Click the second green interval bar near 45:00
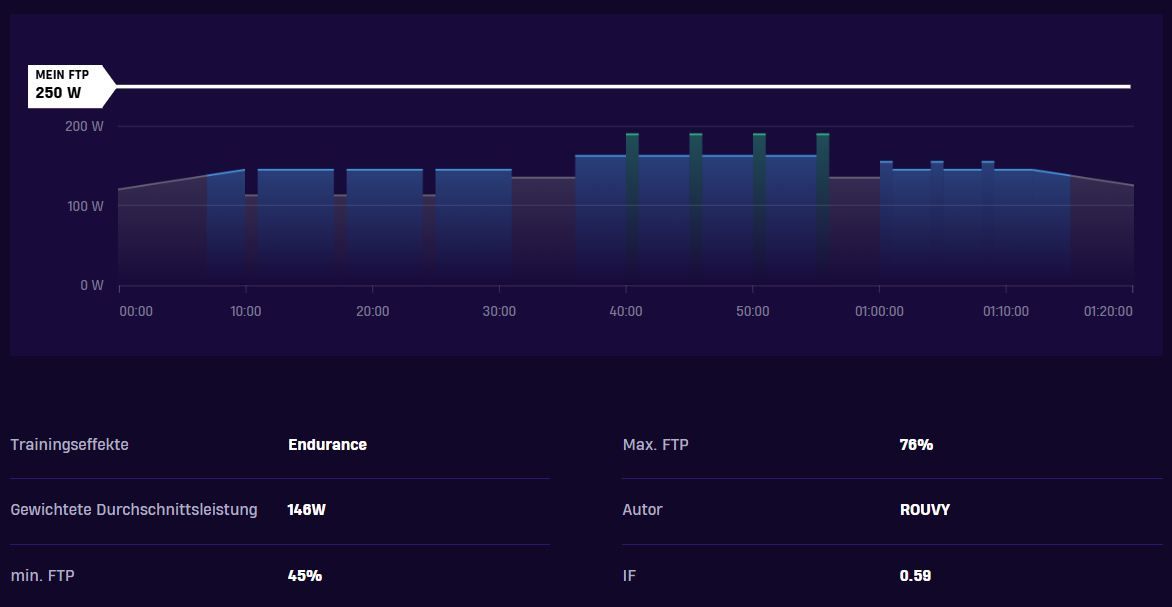The image size is (1172, 607). pyautogui.click(x=696, y=209)
